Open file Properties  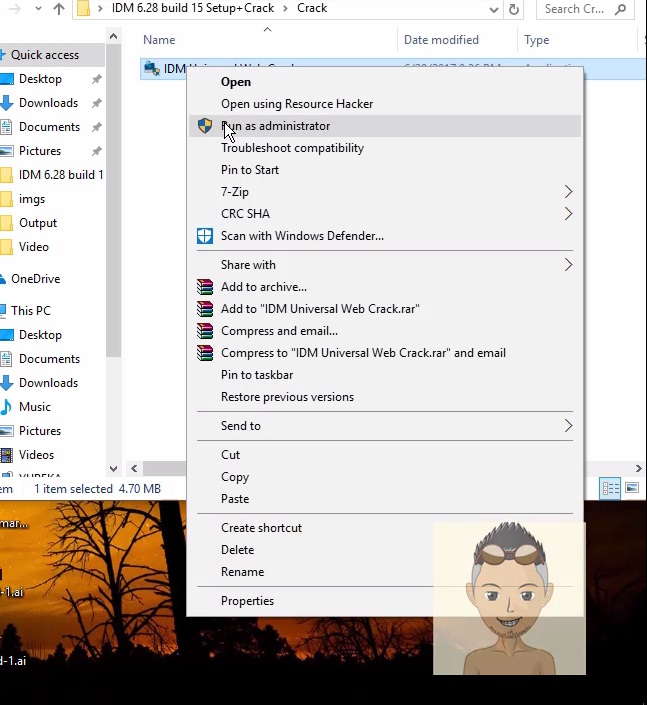click(384, 601)
